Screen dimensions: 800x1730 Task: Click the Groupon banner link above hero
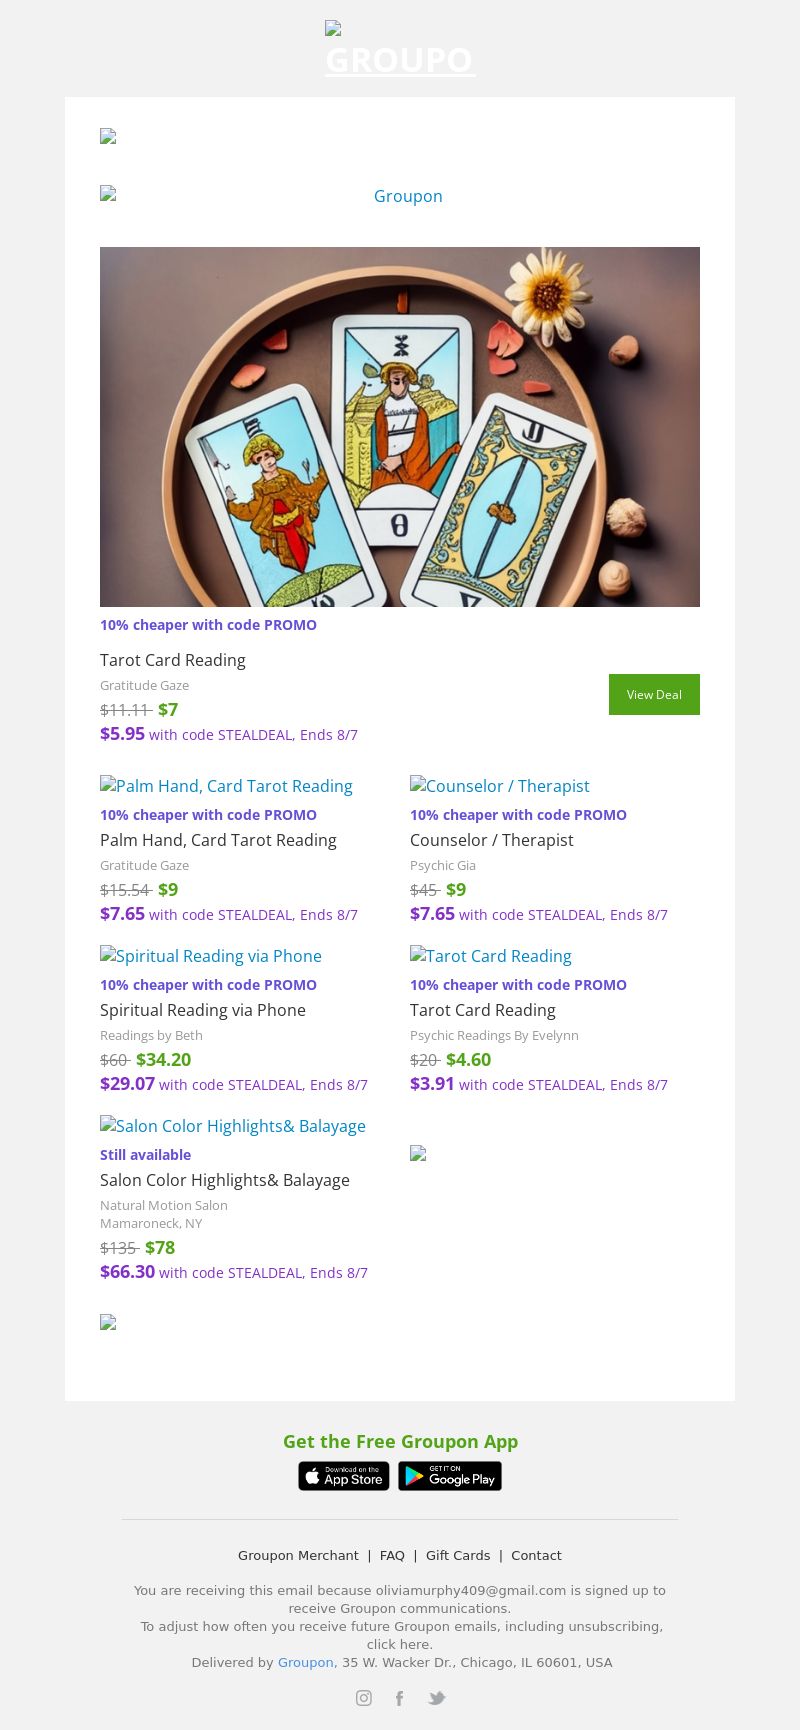407,196
